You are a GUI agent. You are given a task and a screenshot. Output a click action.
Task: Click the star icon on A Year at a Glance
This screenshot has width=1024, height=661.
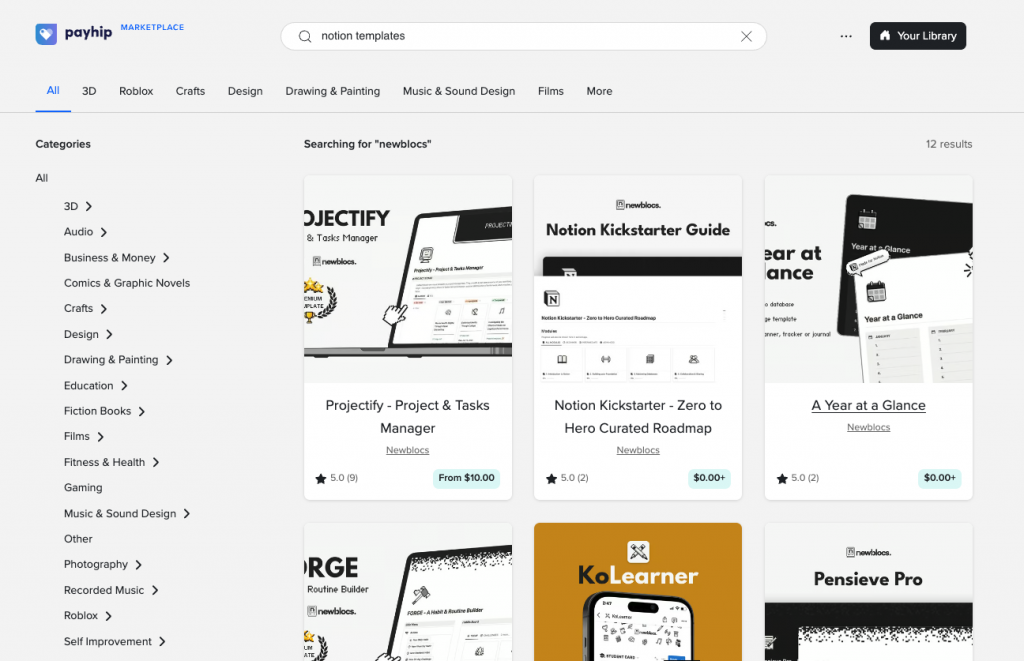click(783, 478)
